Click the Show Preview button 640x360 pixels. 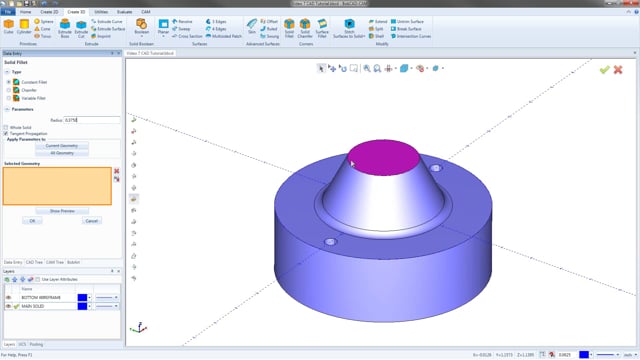[x=62, y=211]
